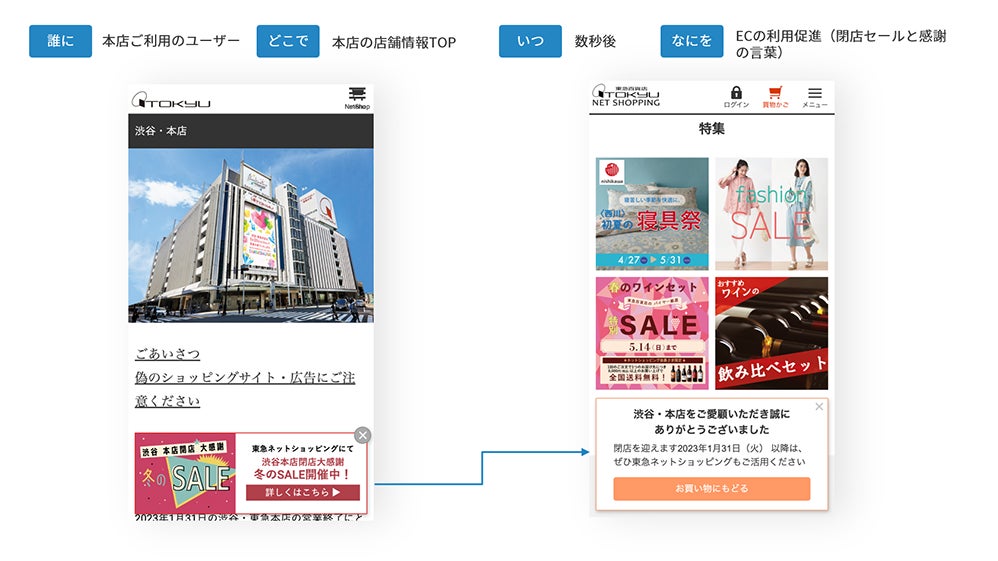Open the 偽のショッピングサイト warning link
The height and width of the screenshot is (561, 998).
point(245,389)
